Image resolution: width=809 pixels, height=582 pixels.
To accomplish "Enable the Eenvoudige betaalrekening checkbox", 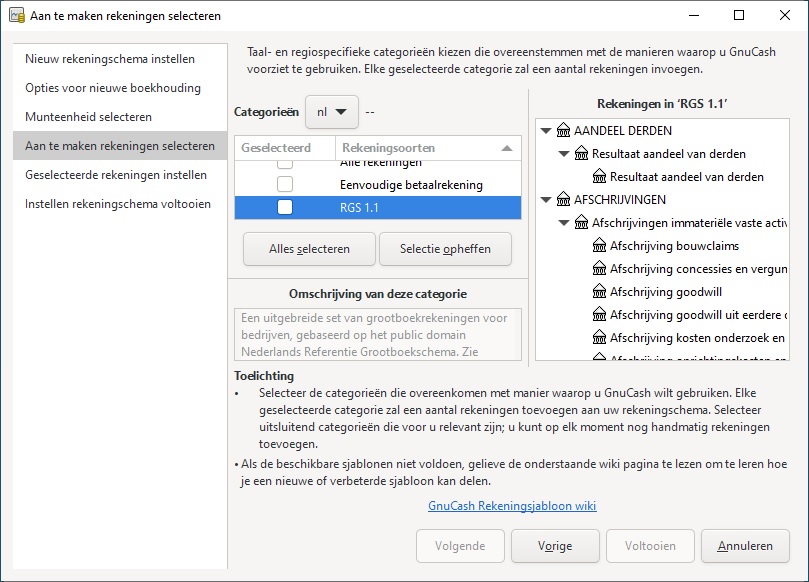I will click(285, 185).
